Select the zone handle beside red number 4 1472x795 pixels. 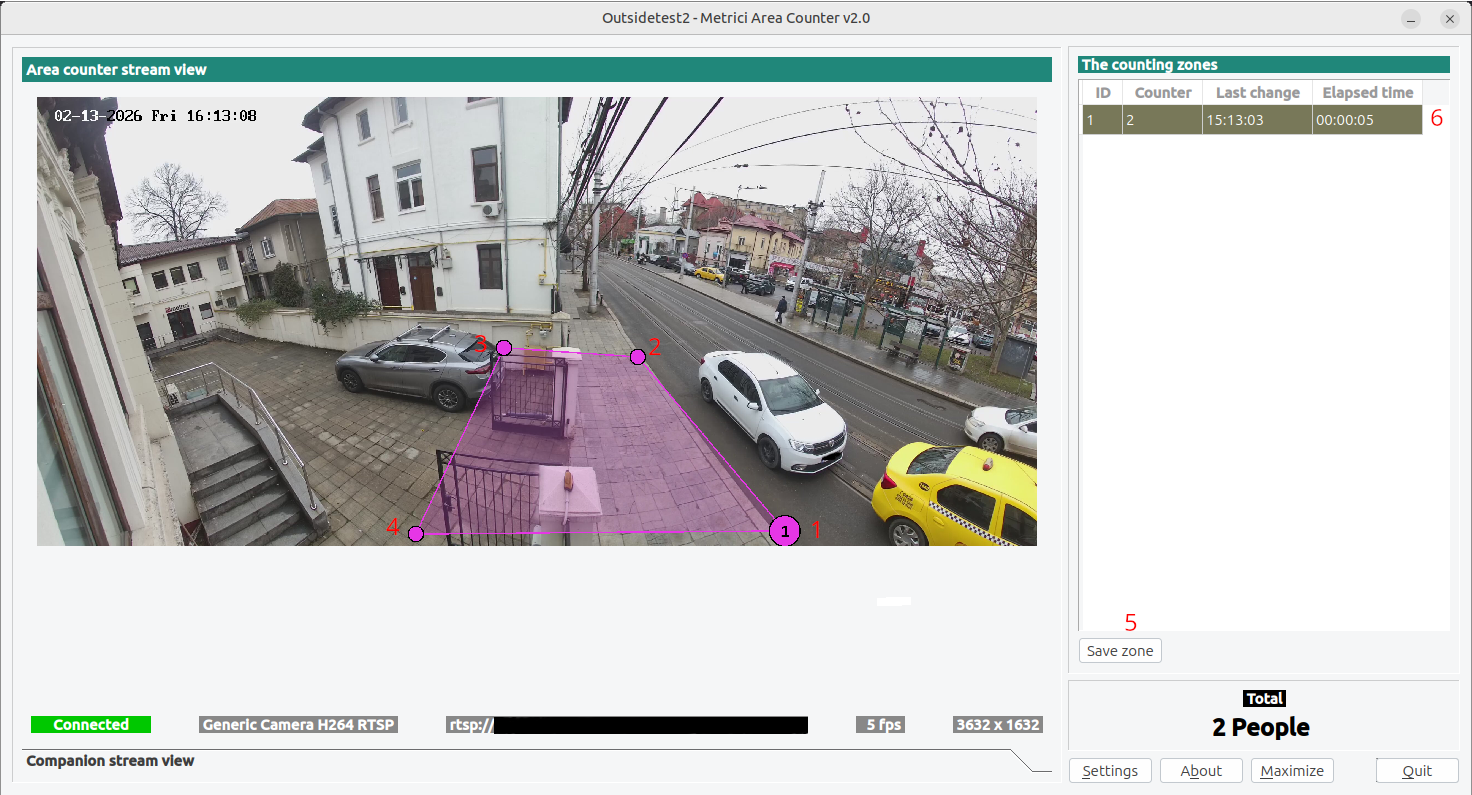tap(416, 534)
